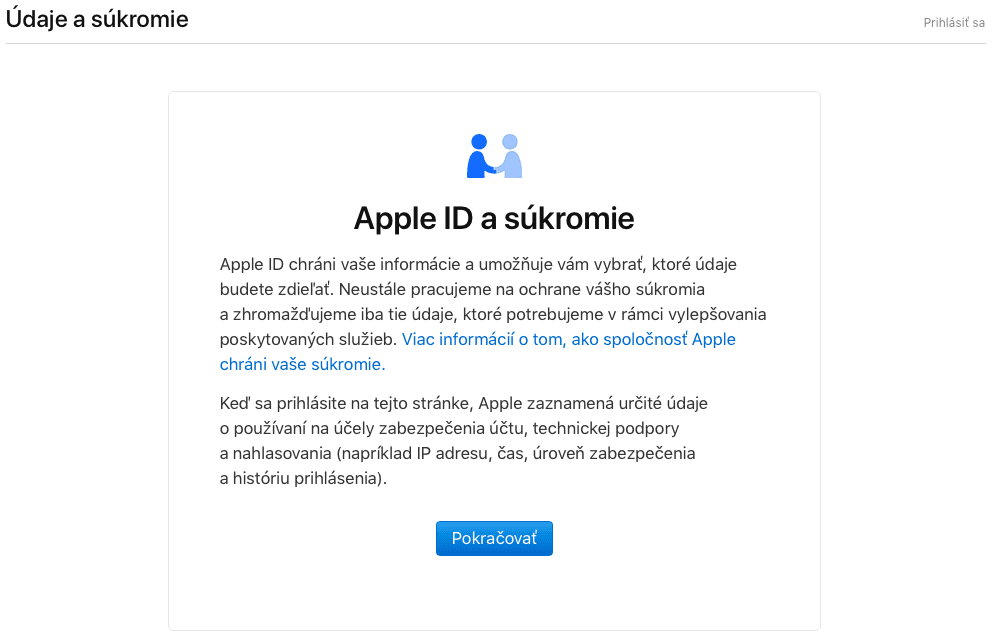Click the Údaje a súkromie page title
993x644 pixels.
97,19
